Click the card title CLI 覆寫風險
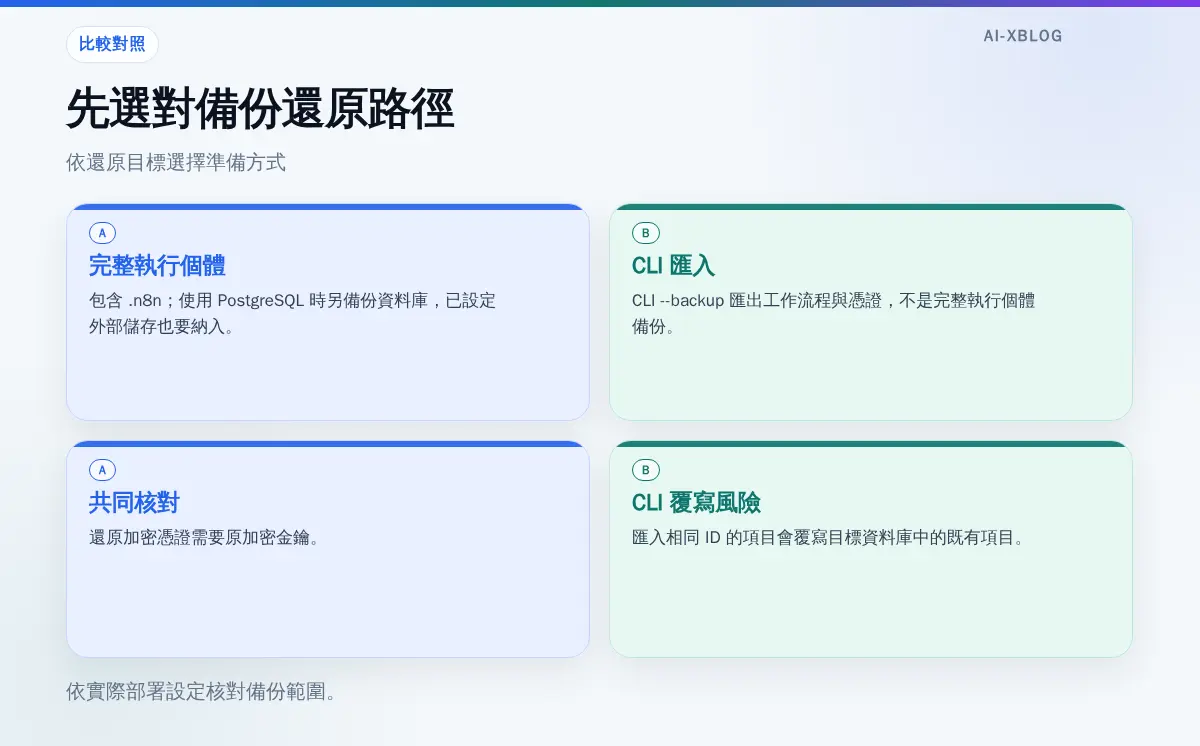 pyautogui.click(x=696, y=503)
